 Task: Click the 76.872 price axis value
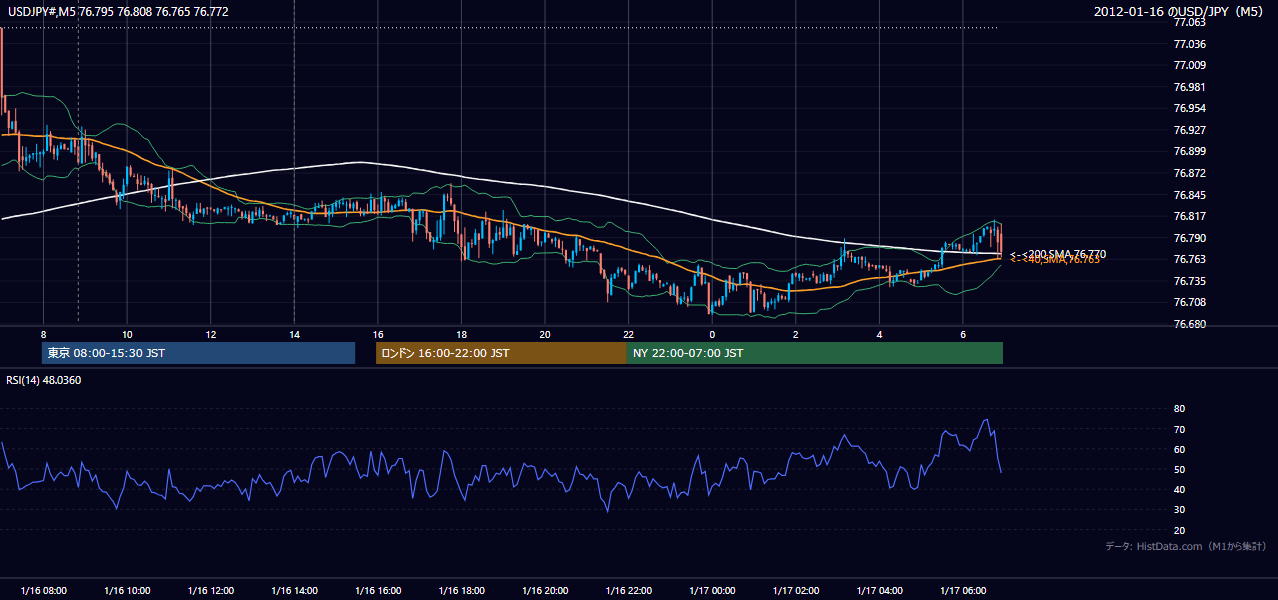[x=1189, y=173]
